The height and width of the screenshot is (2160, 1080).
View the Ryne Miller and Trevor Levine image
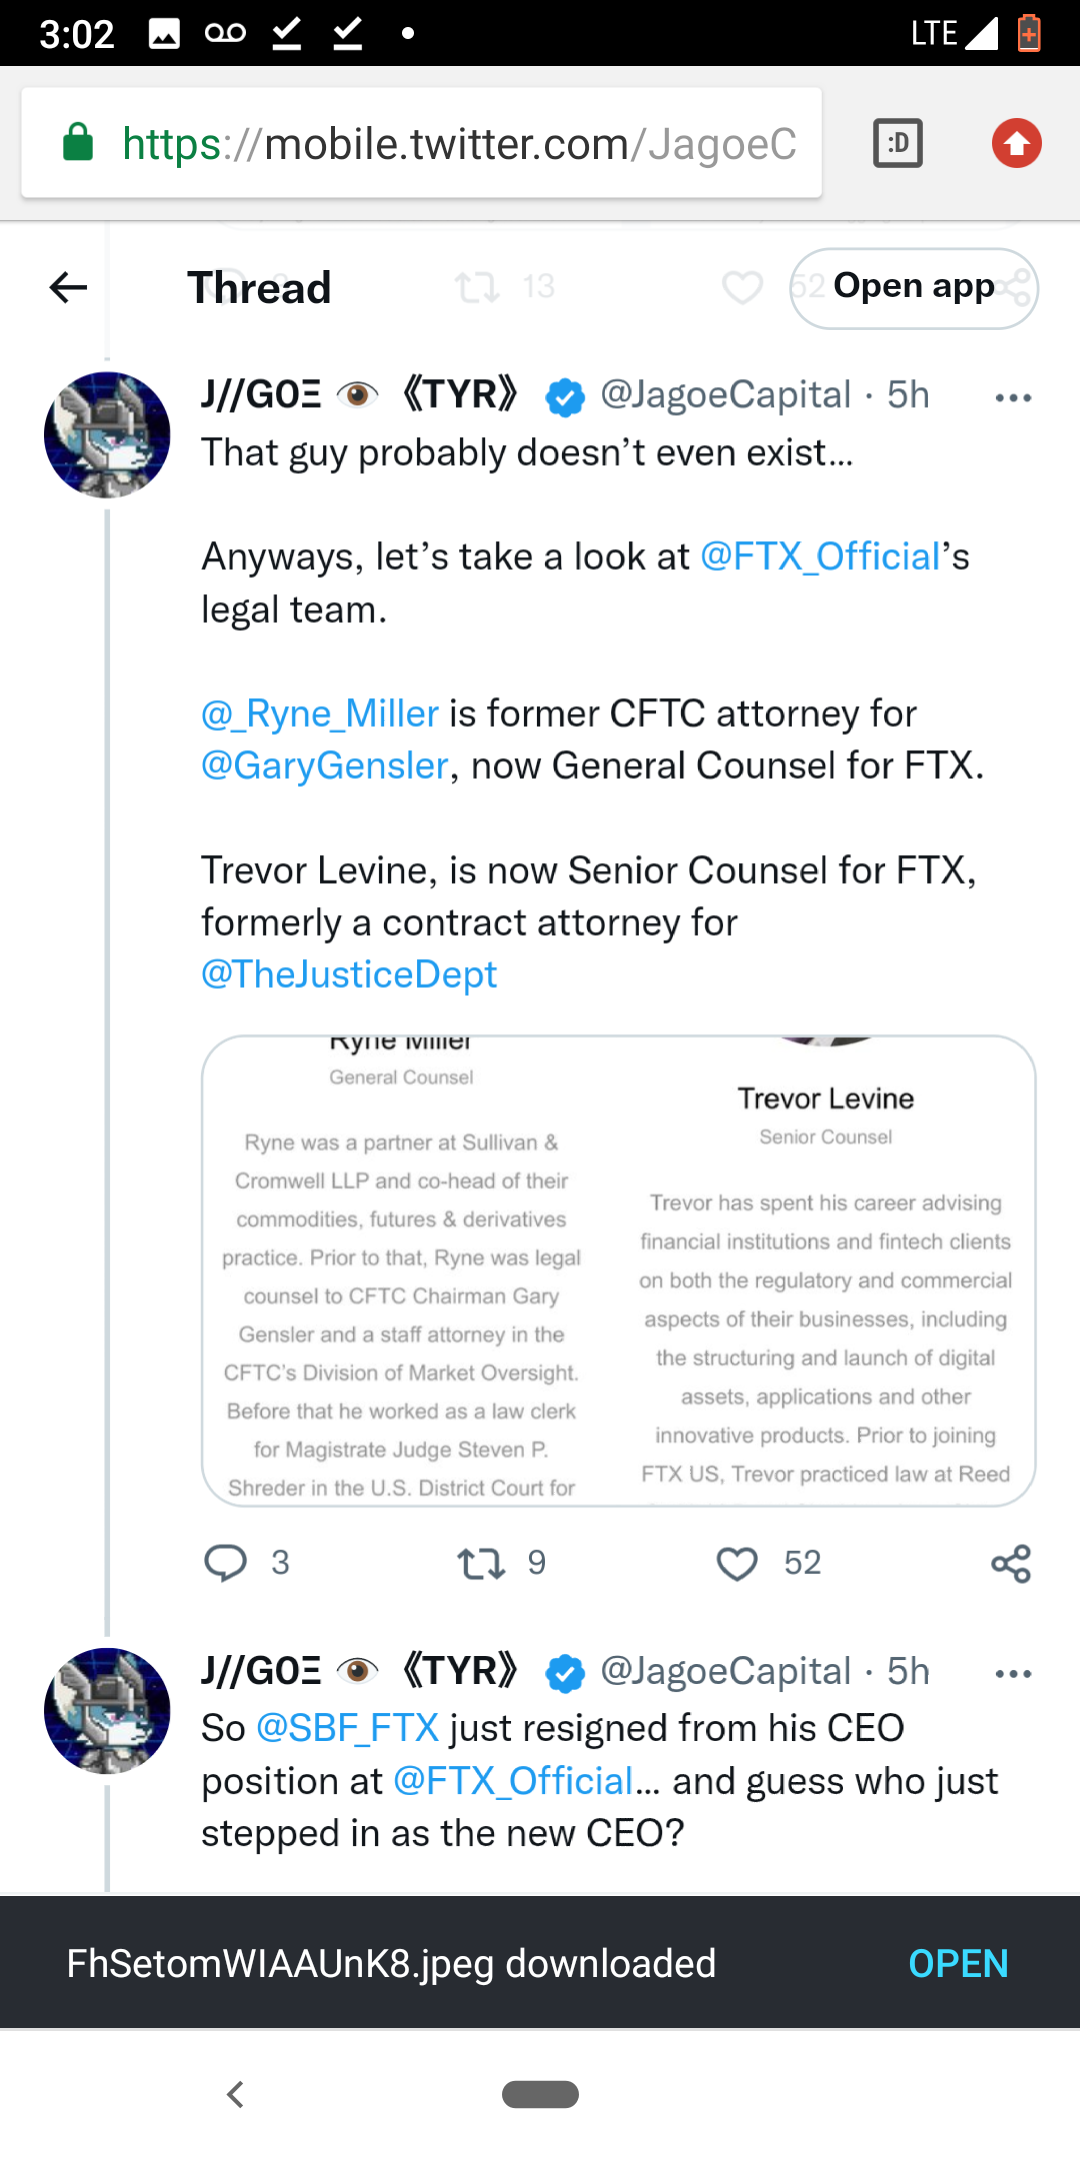(x=619, y=1270)
